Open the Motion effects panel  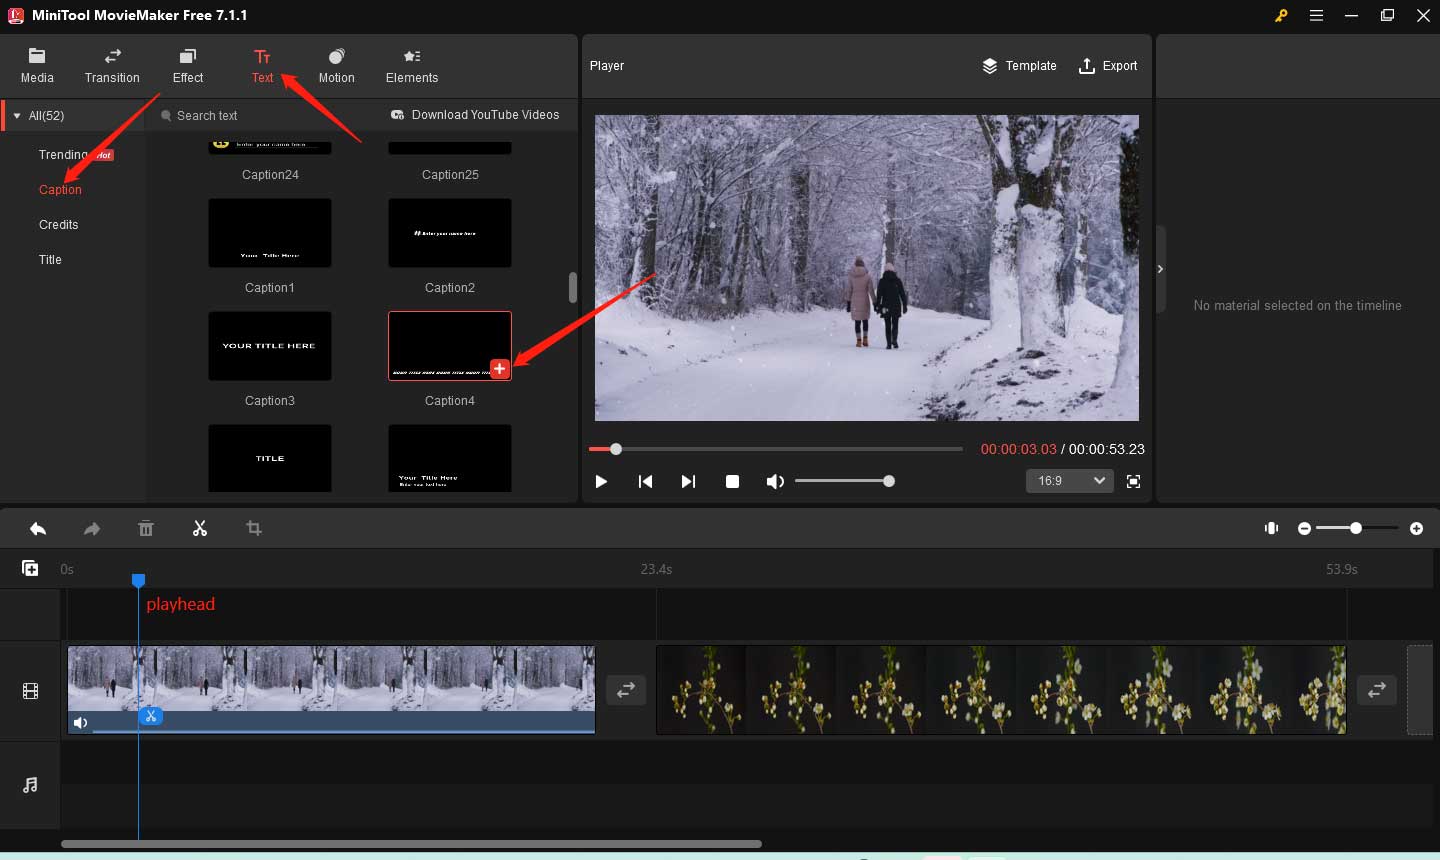point(336,65)
